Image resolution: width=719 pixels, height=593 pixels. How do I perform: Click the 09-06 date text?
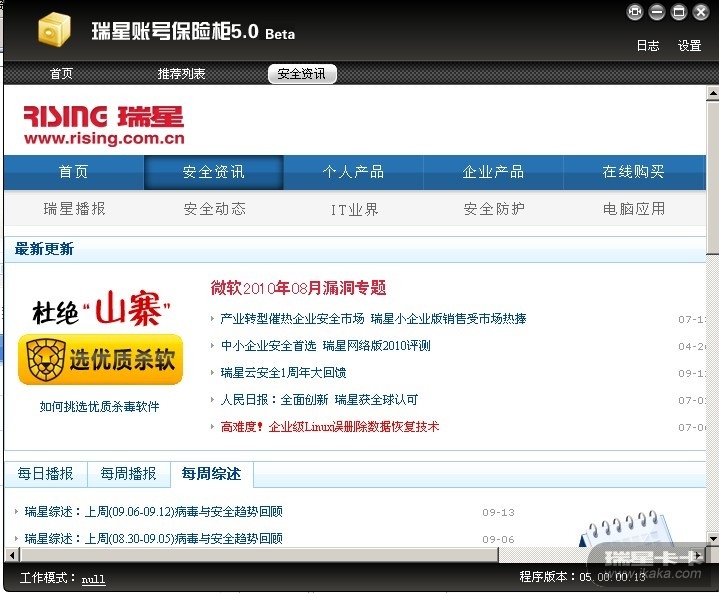[498, 539]
